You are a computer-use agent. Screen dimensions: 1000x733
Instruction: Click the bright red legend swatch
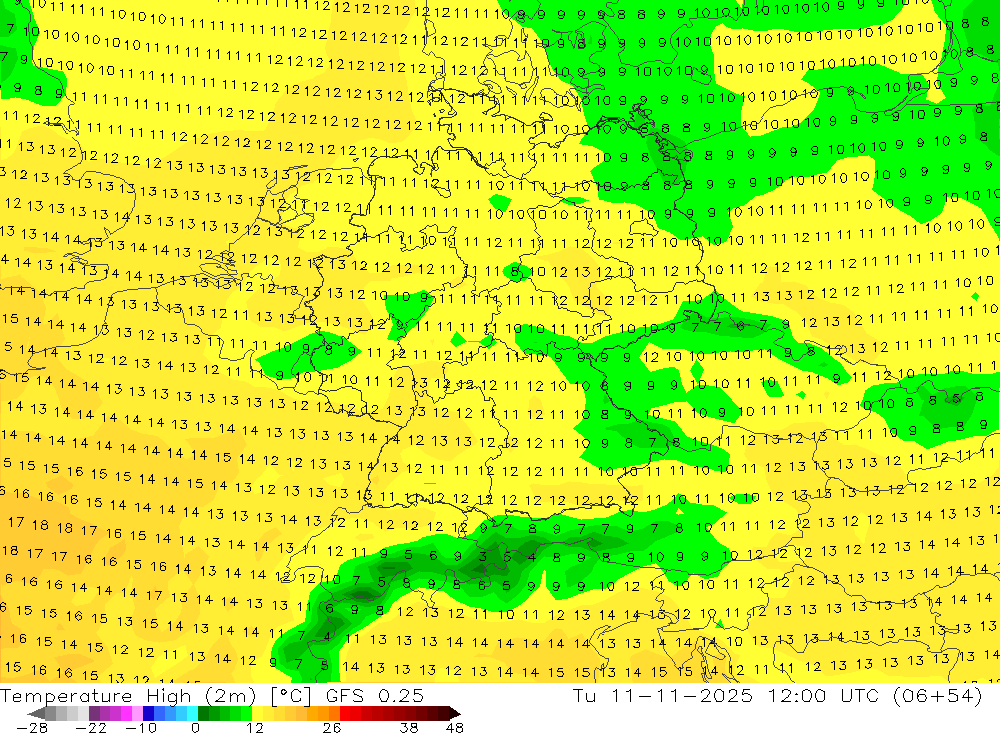(345, 713)
